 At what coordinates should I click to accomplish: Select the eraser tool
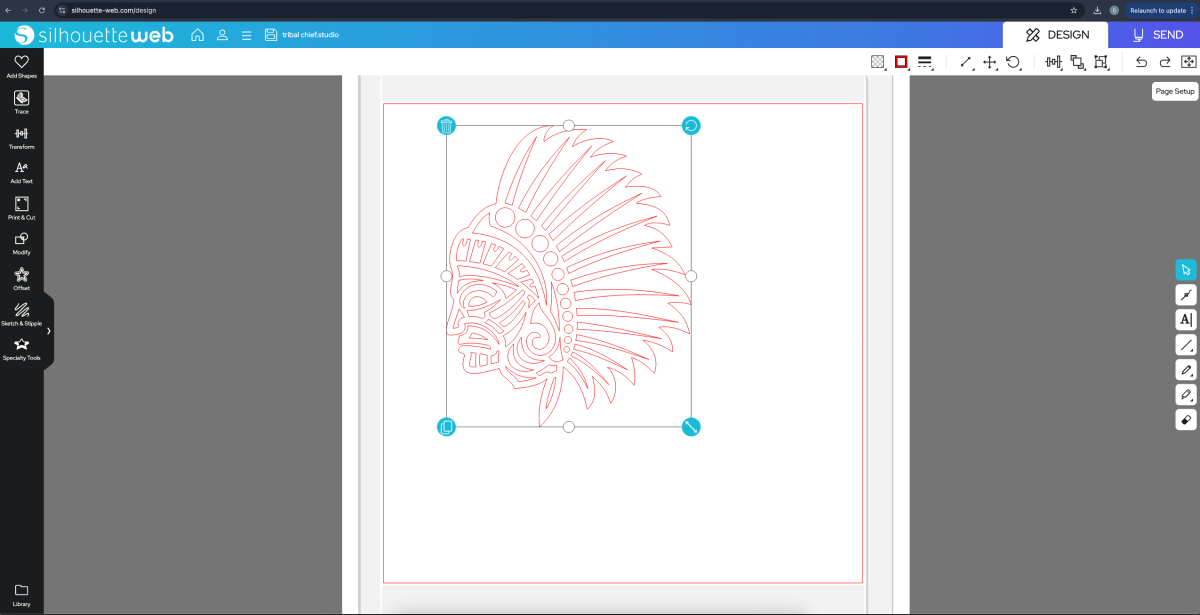(1186, 420)
